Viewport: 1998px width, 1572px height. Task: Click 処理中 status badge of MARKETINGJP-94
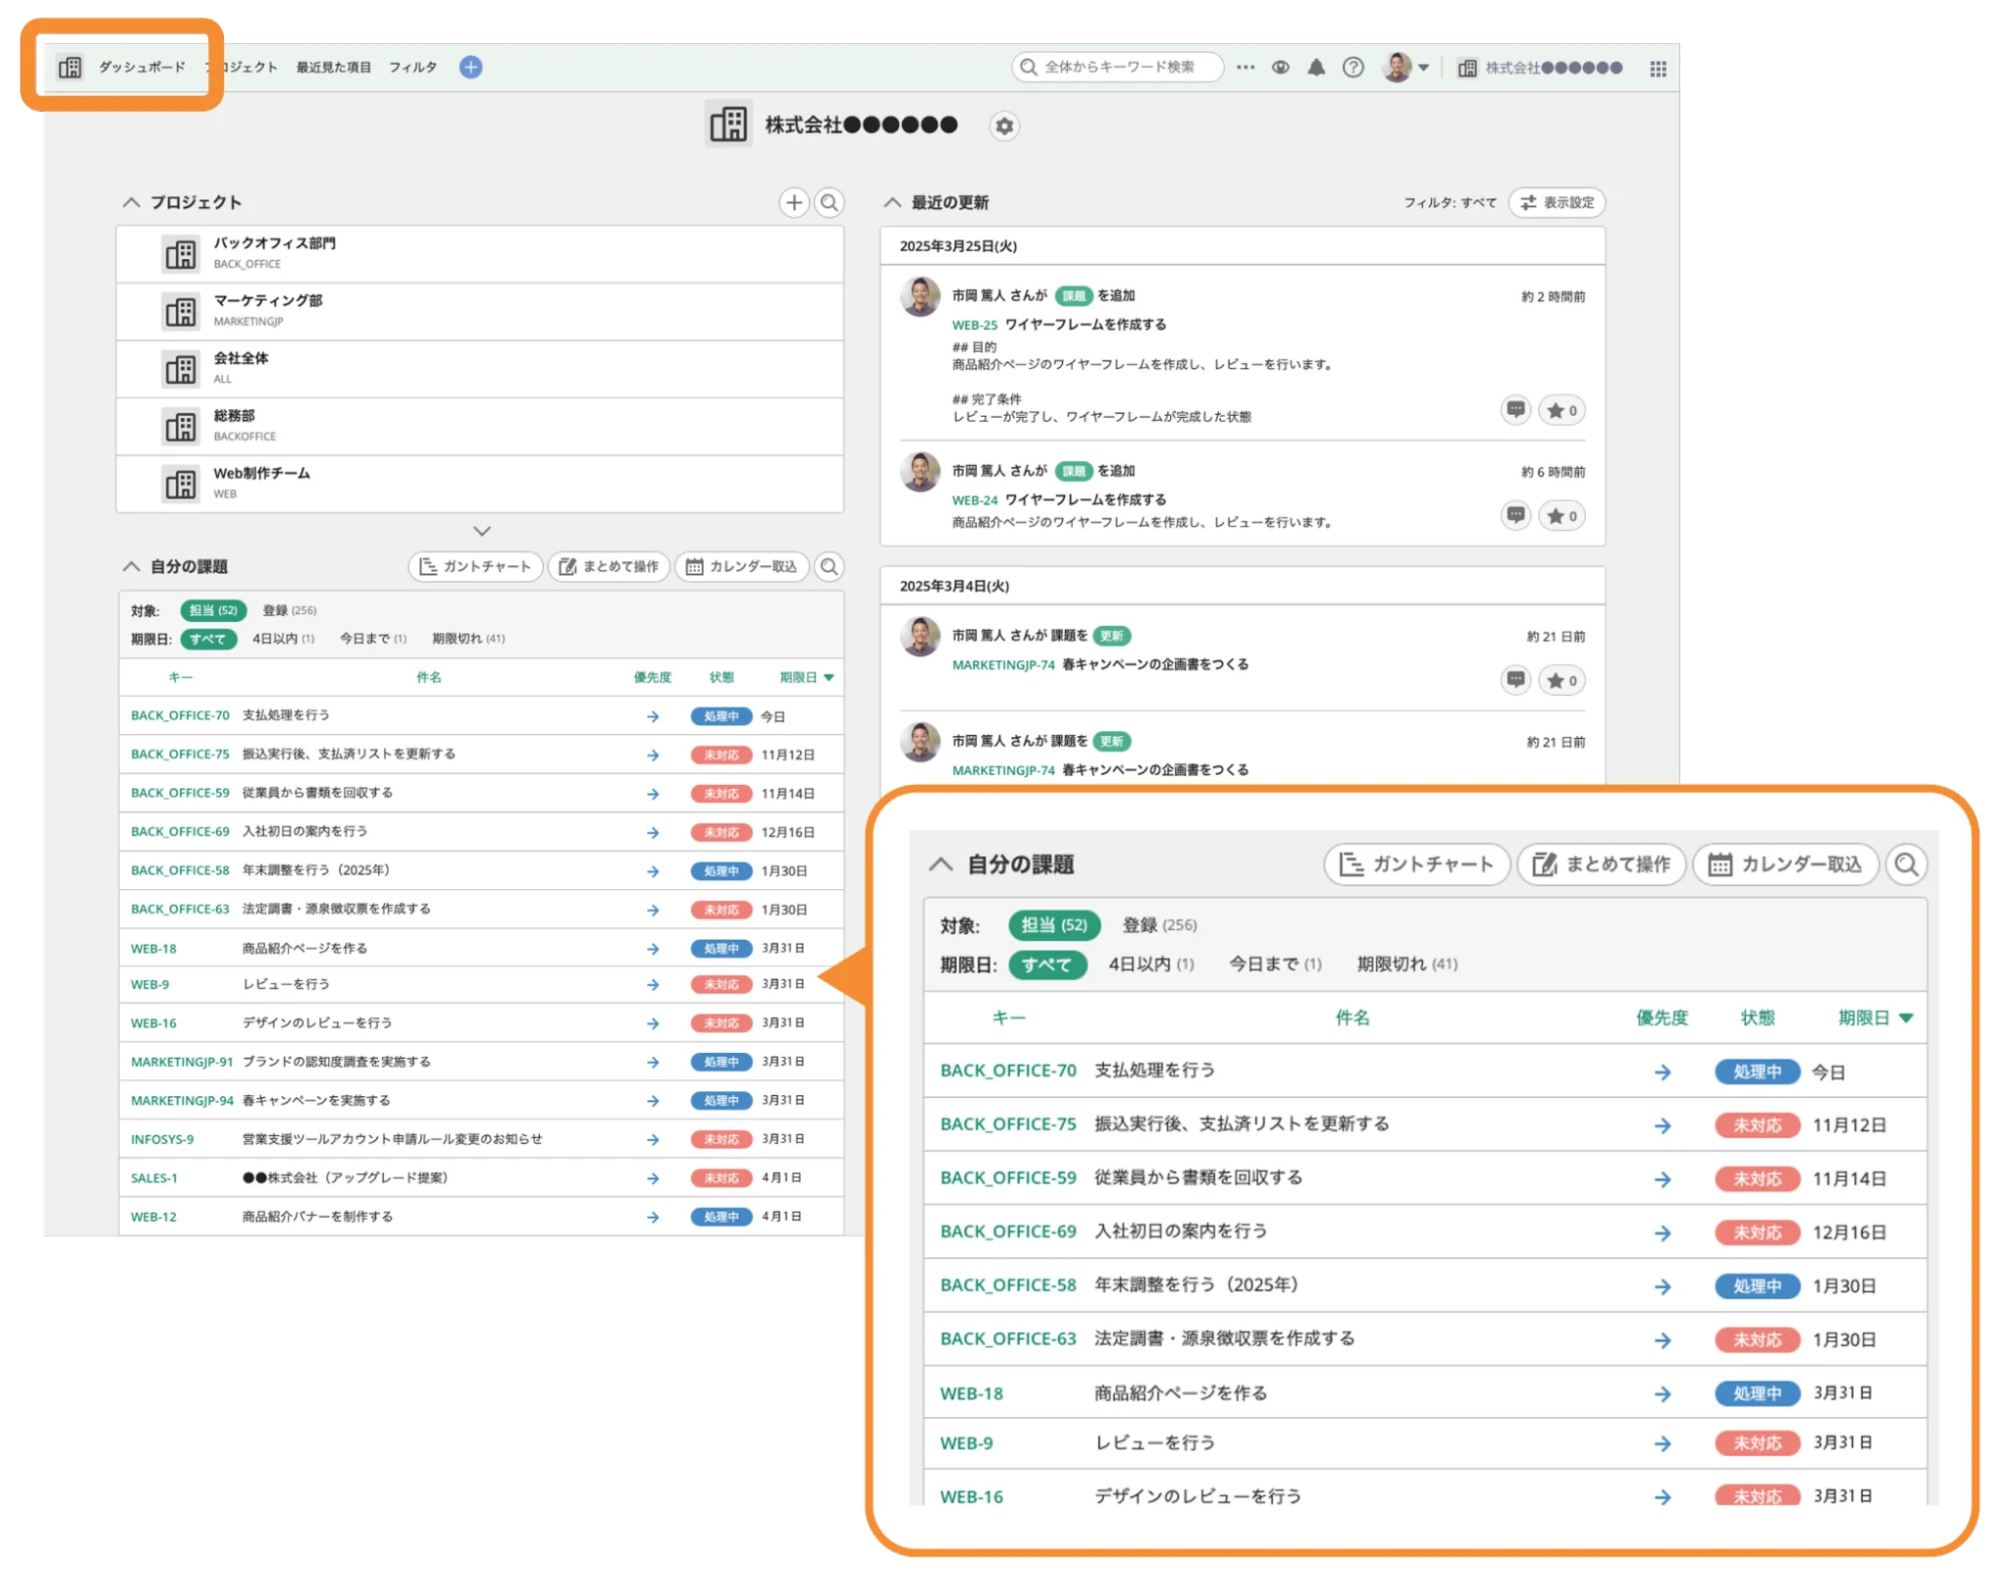721,1101
